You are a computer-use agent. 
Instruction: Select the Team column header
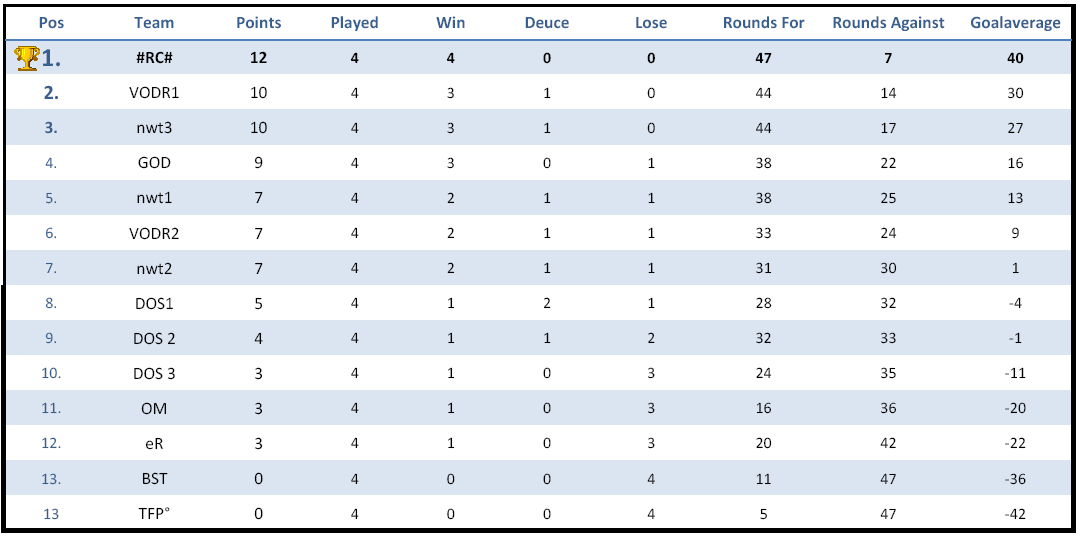154,23
